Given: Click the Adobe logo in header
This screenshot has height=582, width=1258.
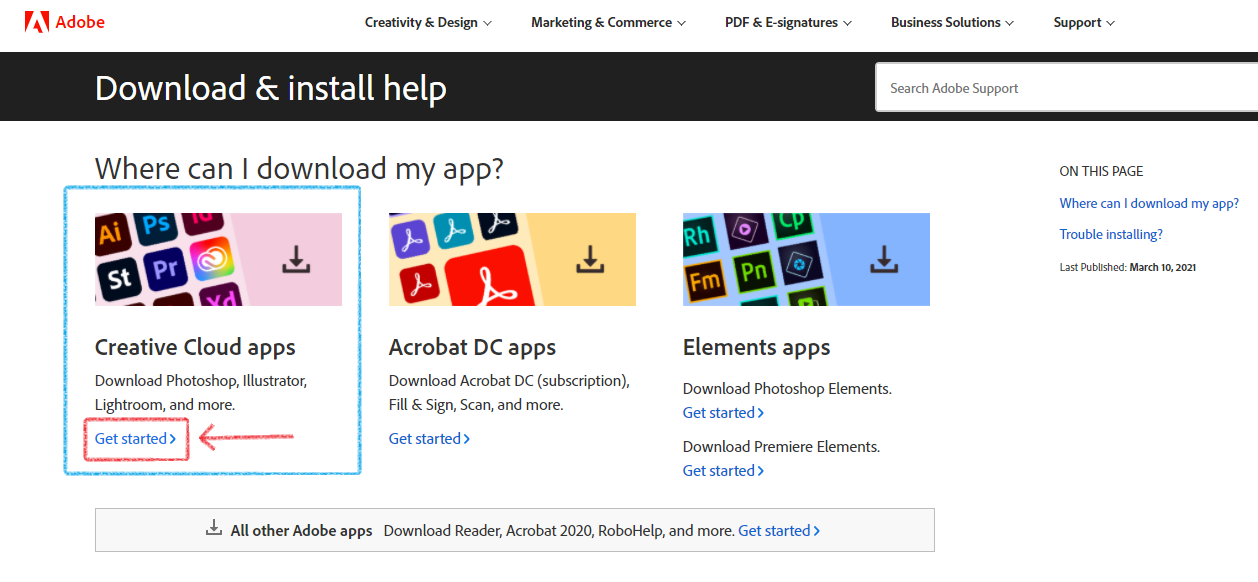Looking at the screenshot, I should tap(64, 22).
